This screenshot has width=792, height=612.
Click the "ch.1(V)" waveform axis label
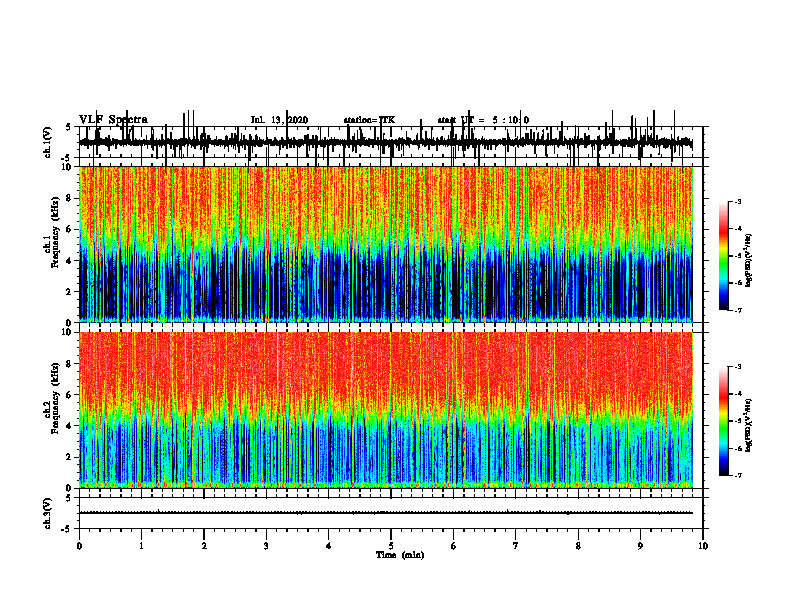pos(47,142)
